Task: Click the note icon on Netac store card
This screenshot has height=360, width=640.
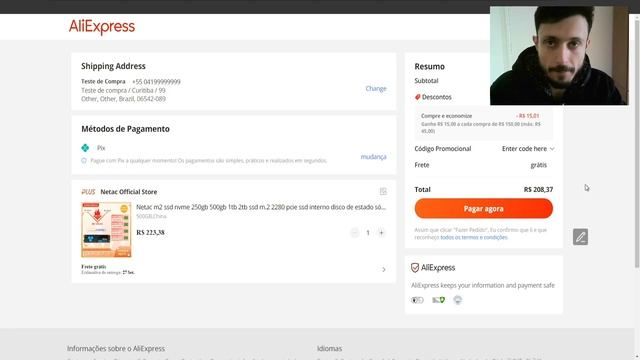Action: click(383, 191)
